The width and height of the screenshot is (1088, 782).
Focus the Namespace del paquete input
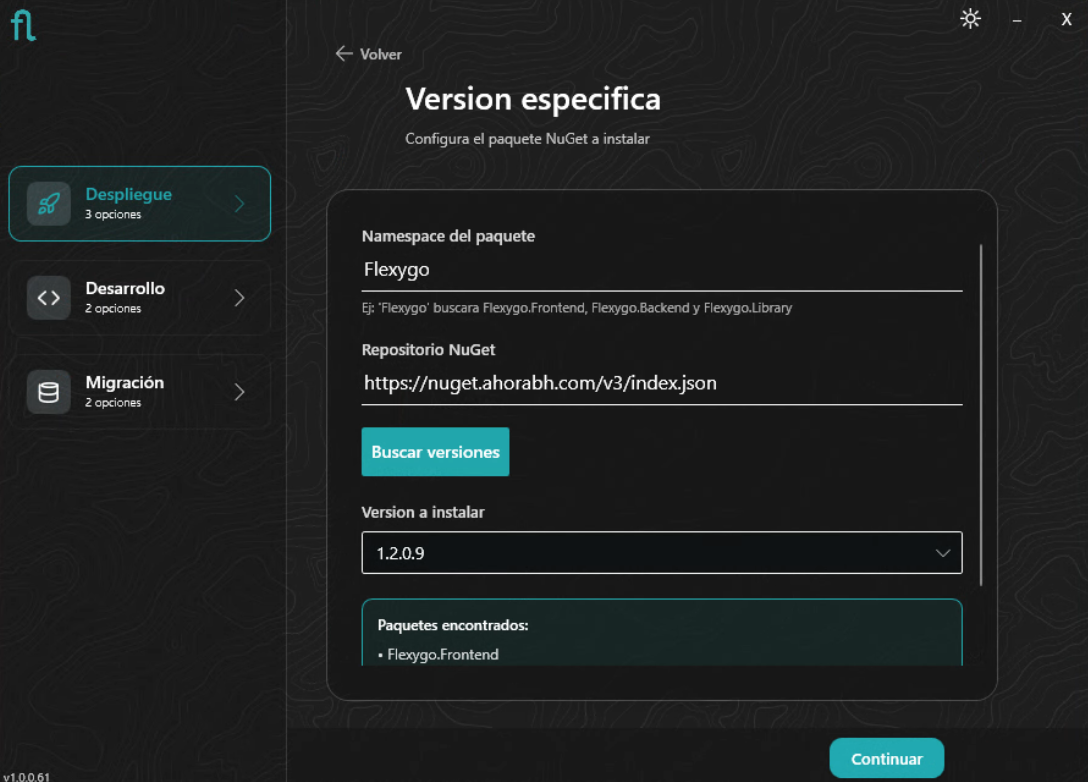[x=662, y=270]
